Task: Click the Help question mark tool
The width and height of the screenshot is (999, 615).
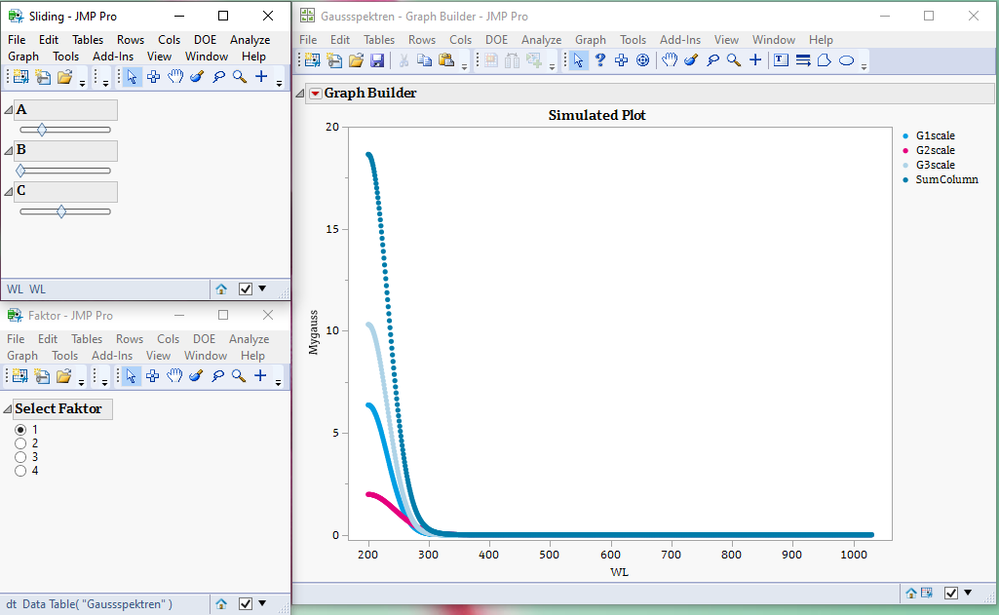Action: click(599, 60)
